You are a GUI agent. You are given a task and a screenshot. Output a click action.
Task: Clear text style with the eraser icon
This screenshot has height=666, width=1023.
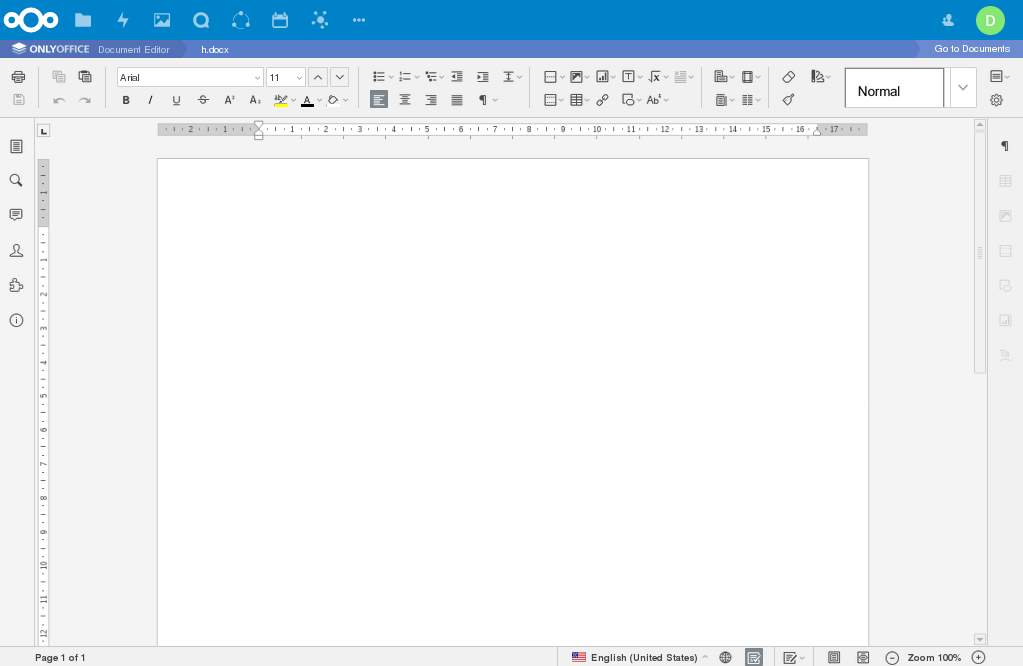coord(788,77)
